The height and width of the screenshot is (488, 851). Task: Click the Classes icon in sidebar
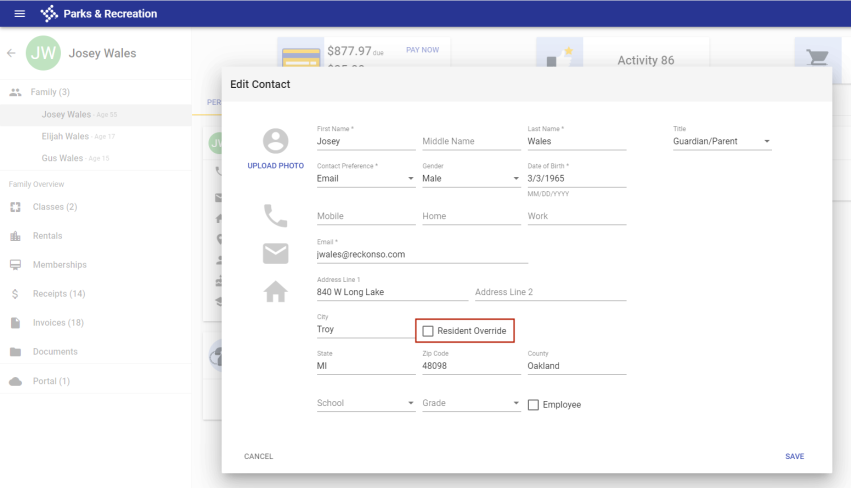(x=15, y=207)
